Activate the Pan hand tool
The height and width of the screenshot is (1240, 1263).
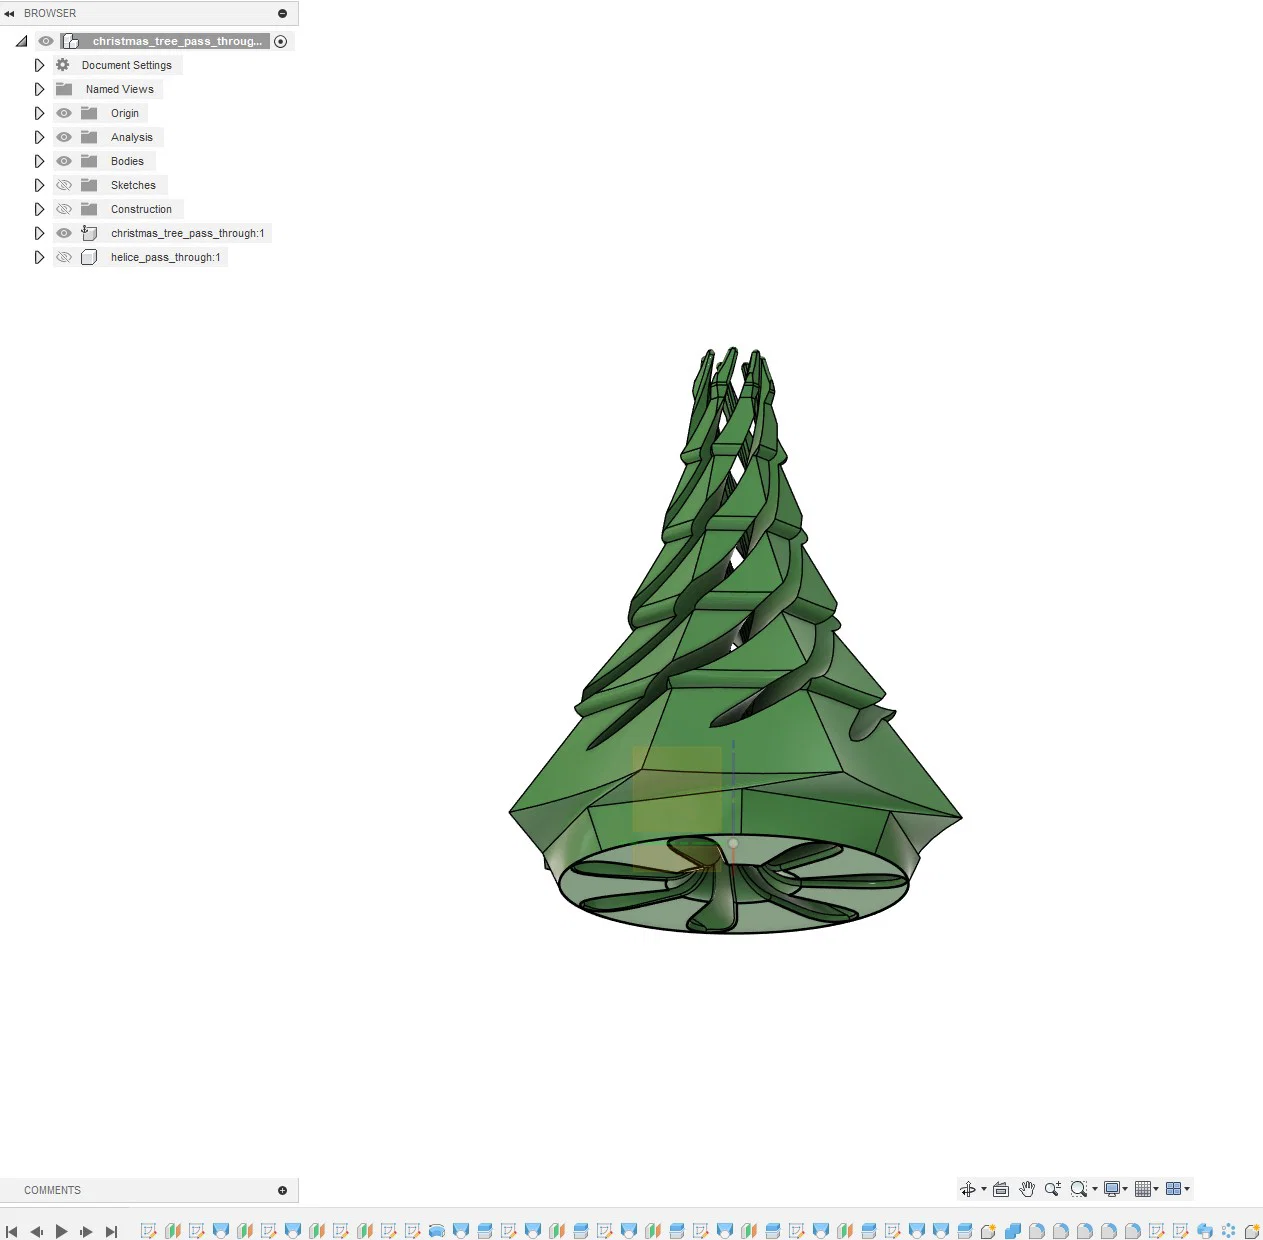1027,1189
